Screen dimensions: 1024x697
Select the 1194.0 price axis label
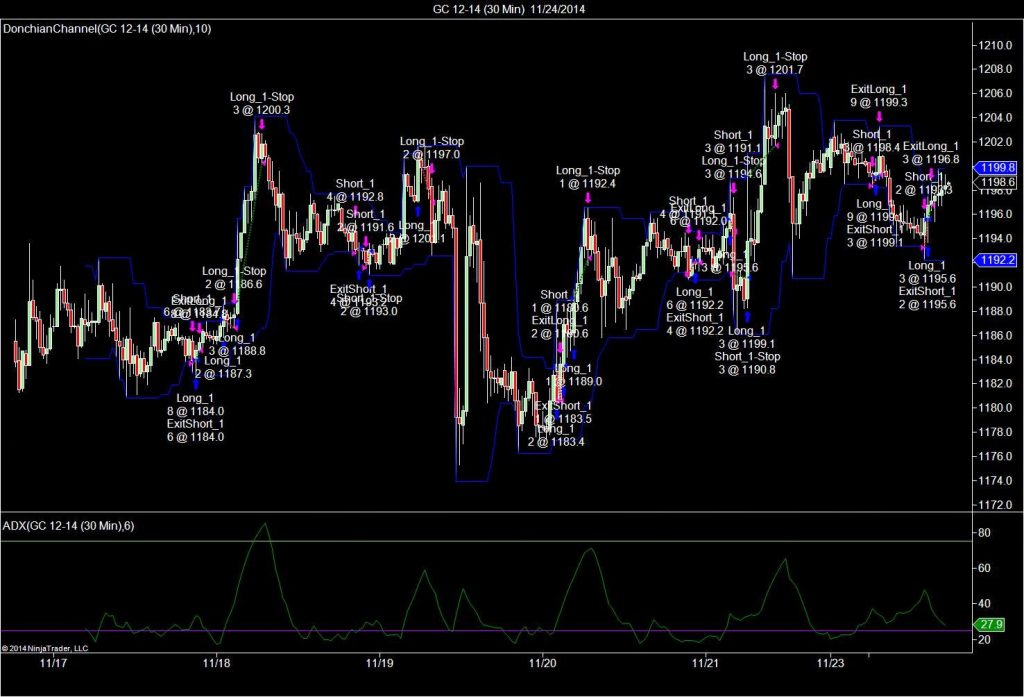click(x=995, y=238)
